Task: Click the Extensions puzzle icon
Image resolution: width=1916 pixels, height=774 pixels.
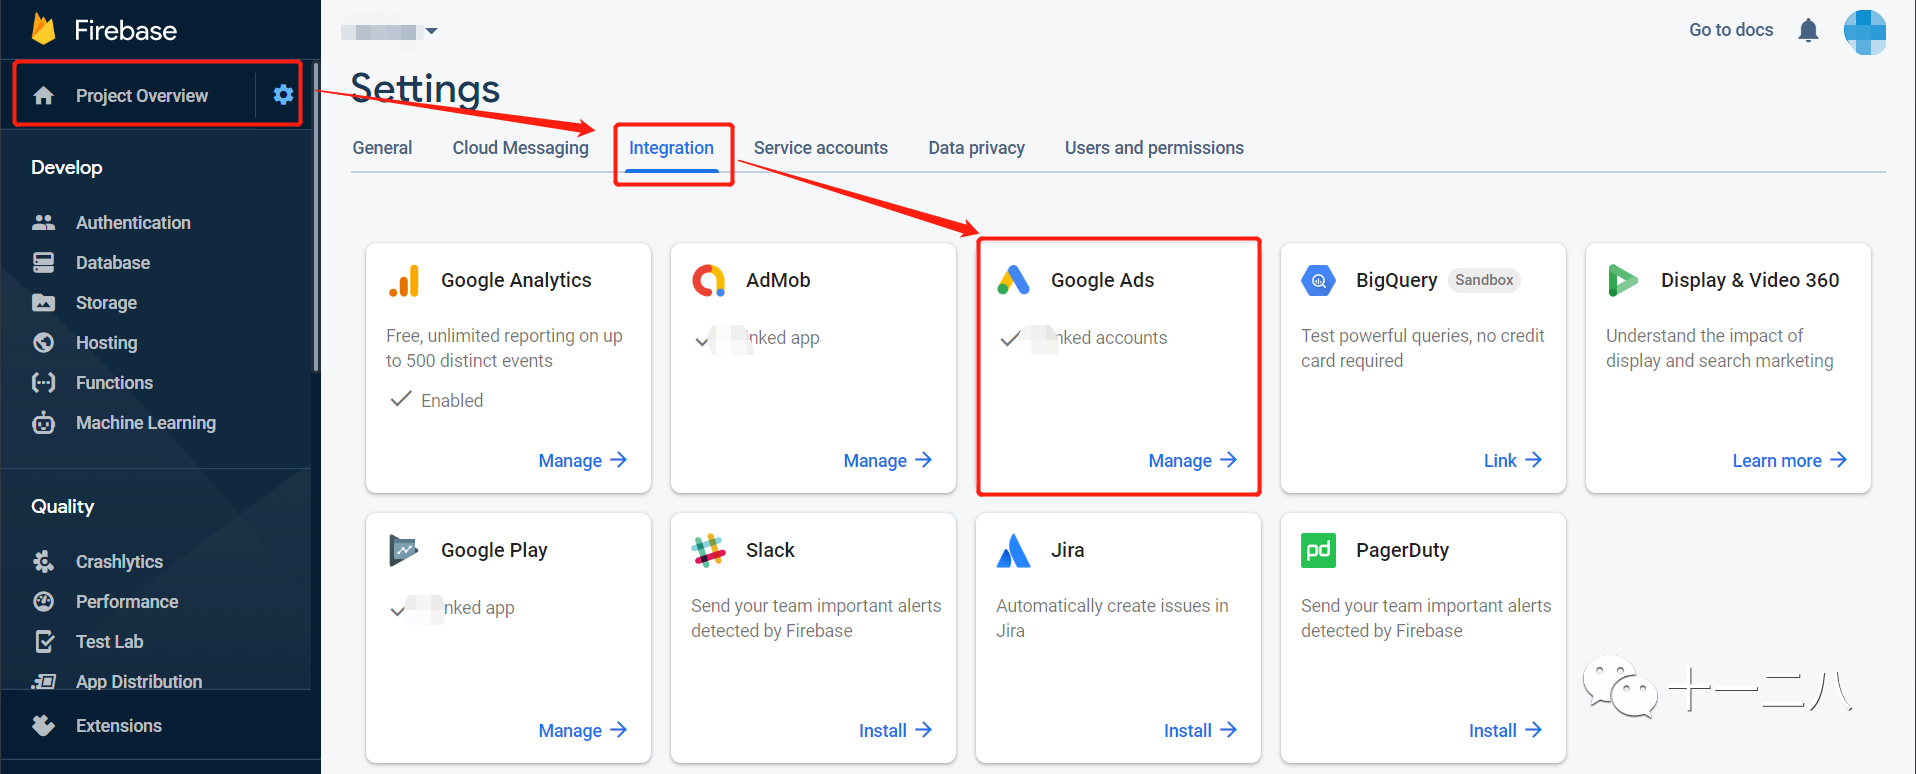Action: tap(43, 725)
